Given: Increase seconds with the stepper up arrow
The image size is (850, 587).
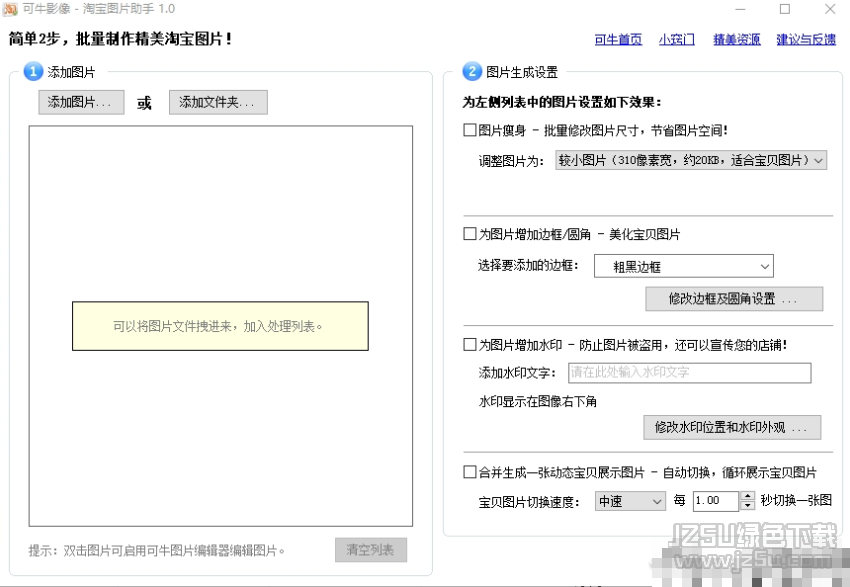Looking at the screenshot, I should [748, 496].
